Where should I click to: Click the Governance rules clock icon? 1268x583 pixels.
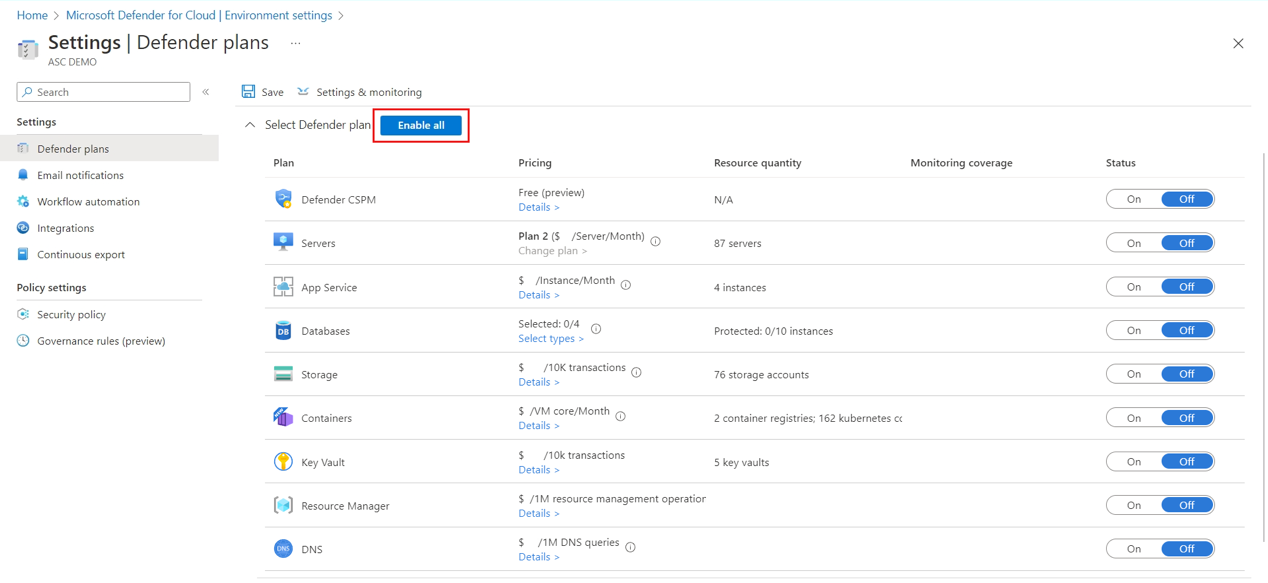(x=23, y=341)
